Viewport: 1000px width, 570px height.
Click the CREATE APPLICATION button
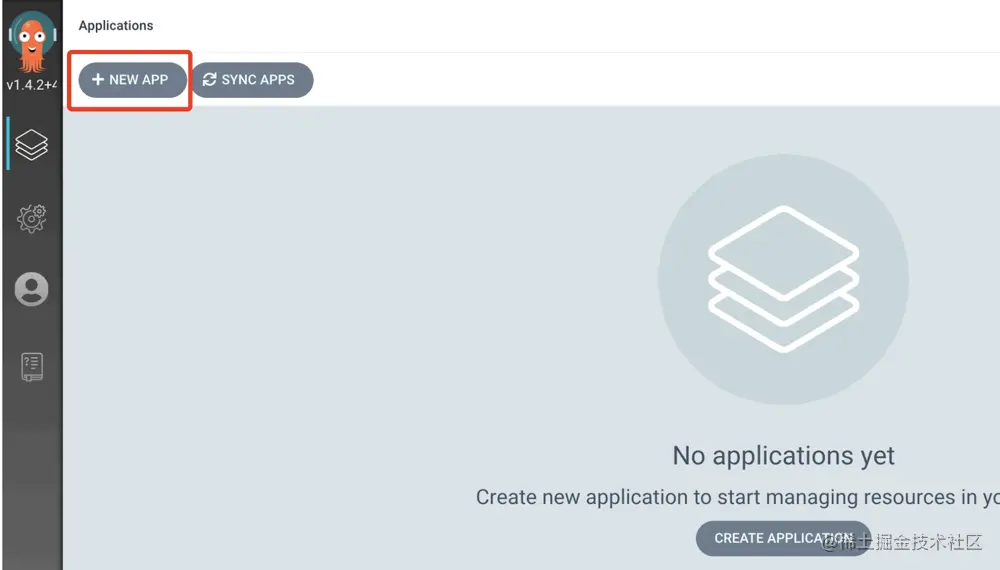(783, 538)
